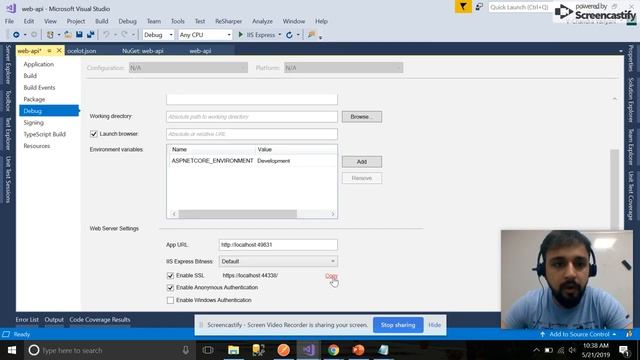640x360 pixels.
Task: Click the Copy link next to SSL URL
Action: [x=331, y=276]
